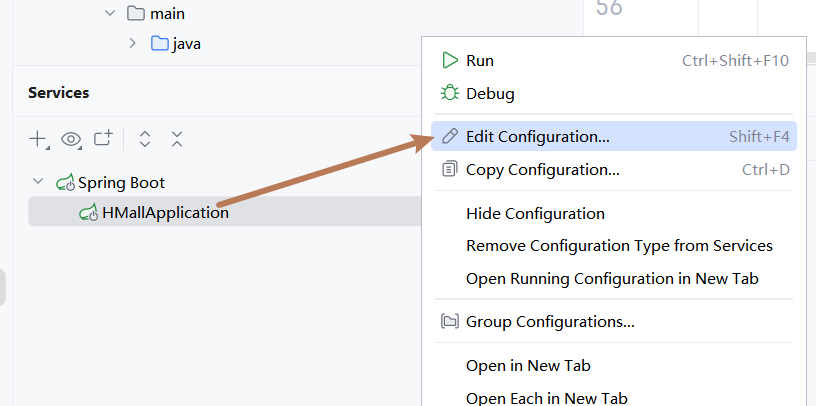Select the java folder in project tree
This screenshot has width=816, height=406.
click(186, 44)
